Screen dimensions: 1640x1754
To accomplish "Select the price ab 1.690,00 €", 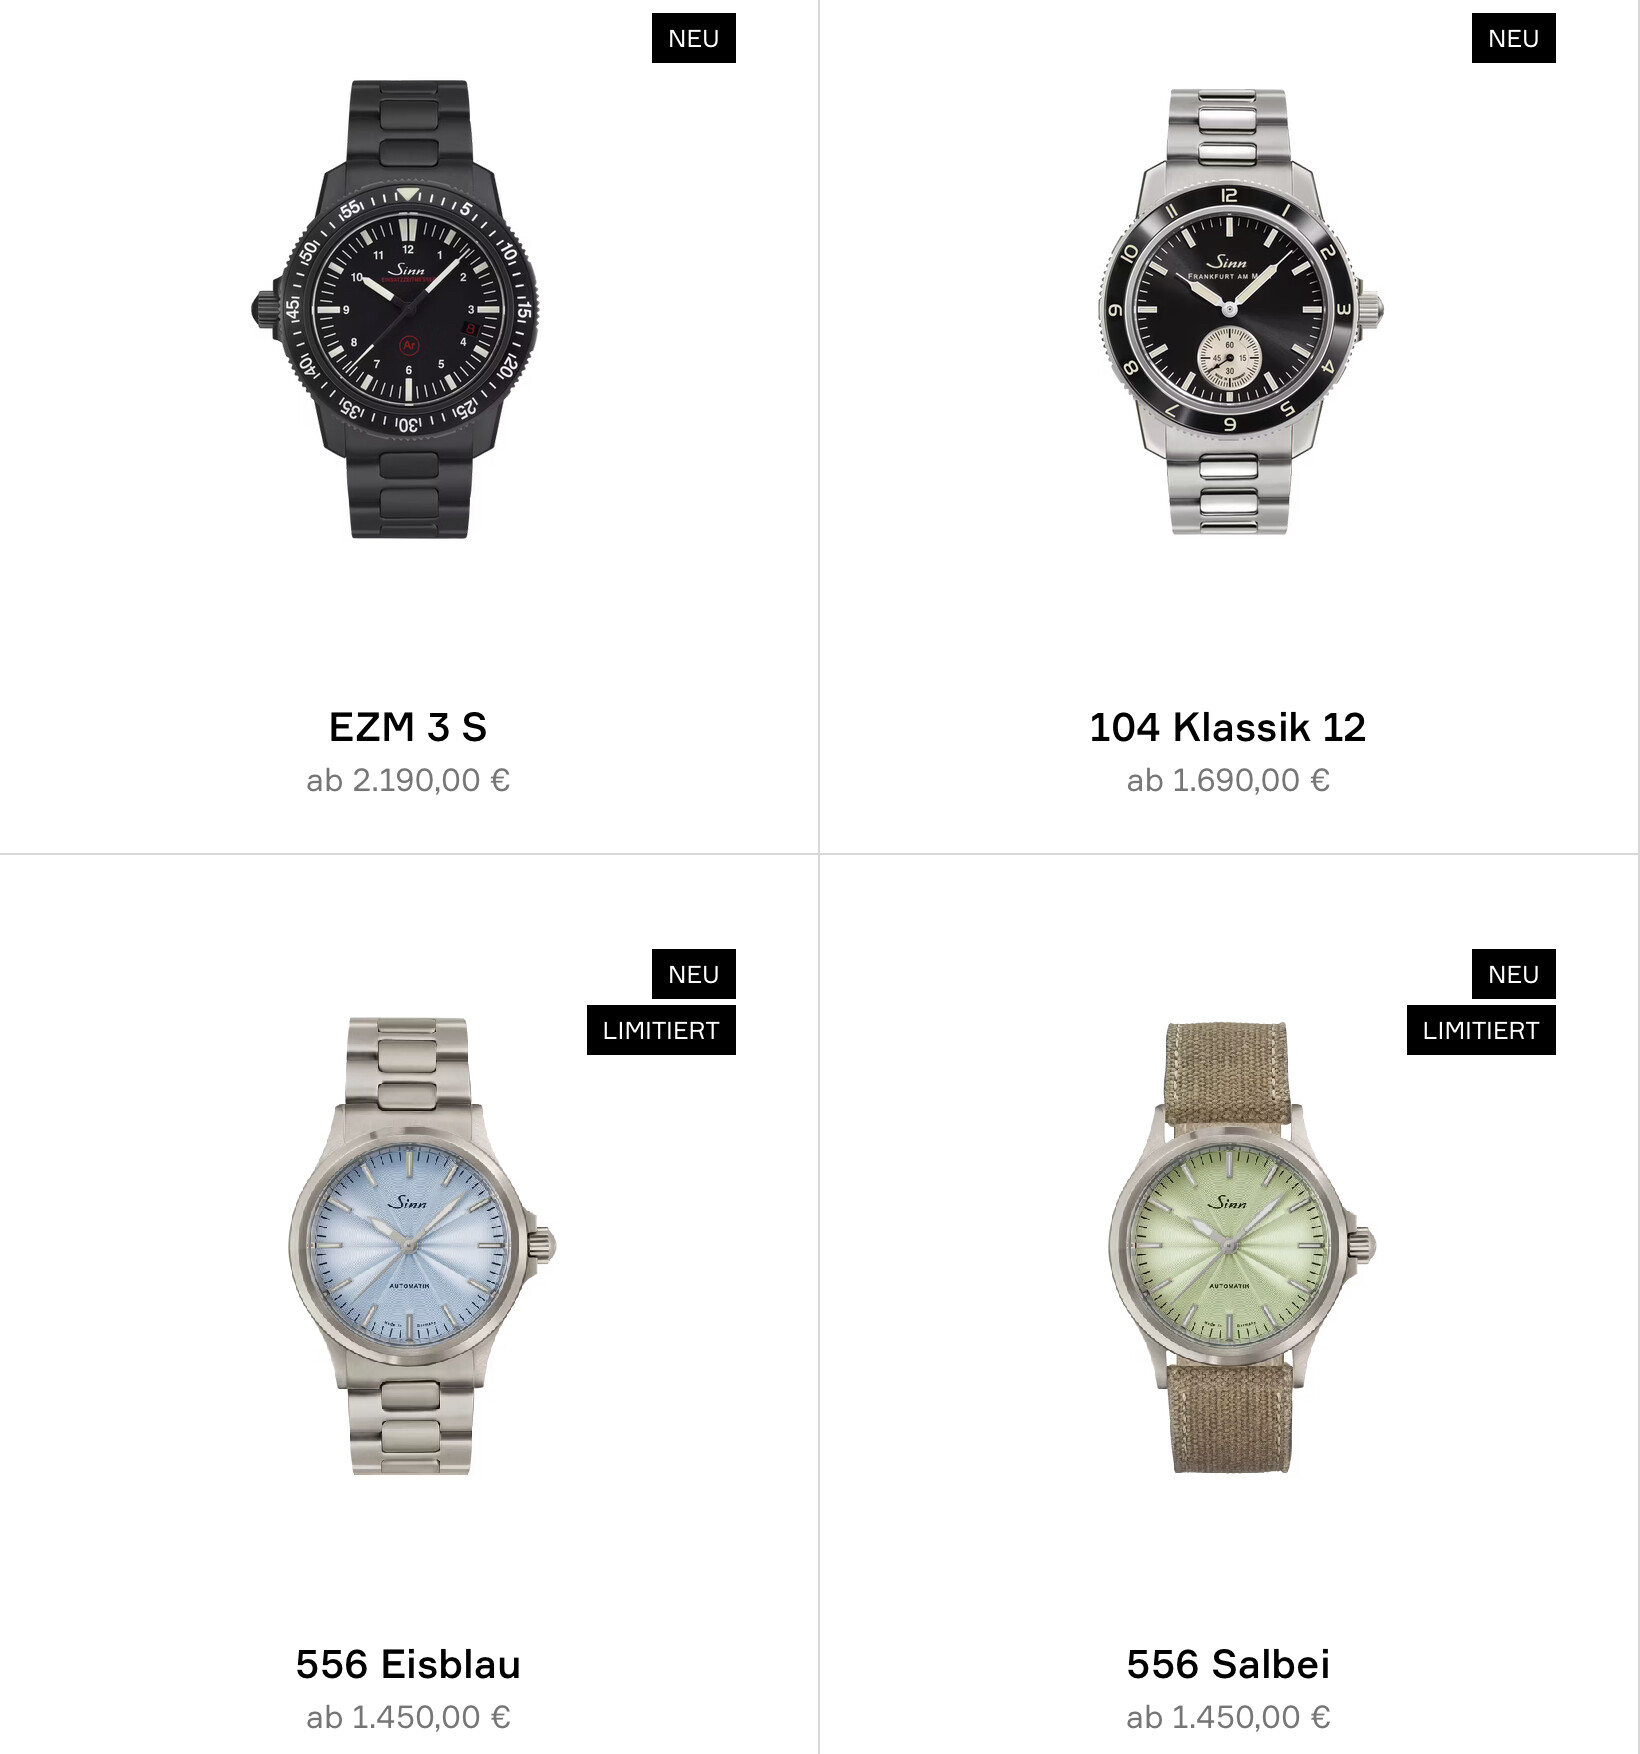I will 1228,780.
